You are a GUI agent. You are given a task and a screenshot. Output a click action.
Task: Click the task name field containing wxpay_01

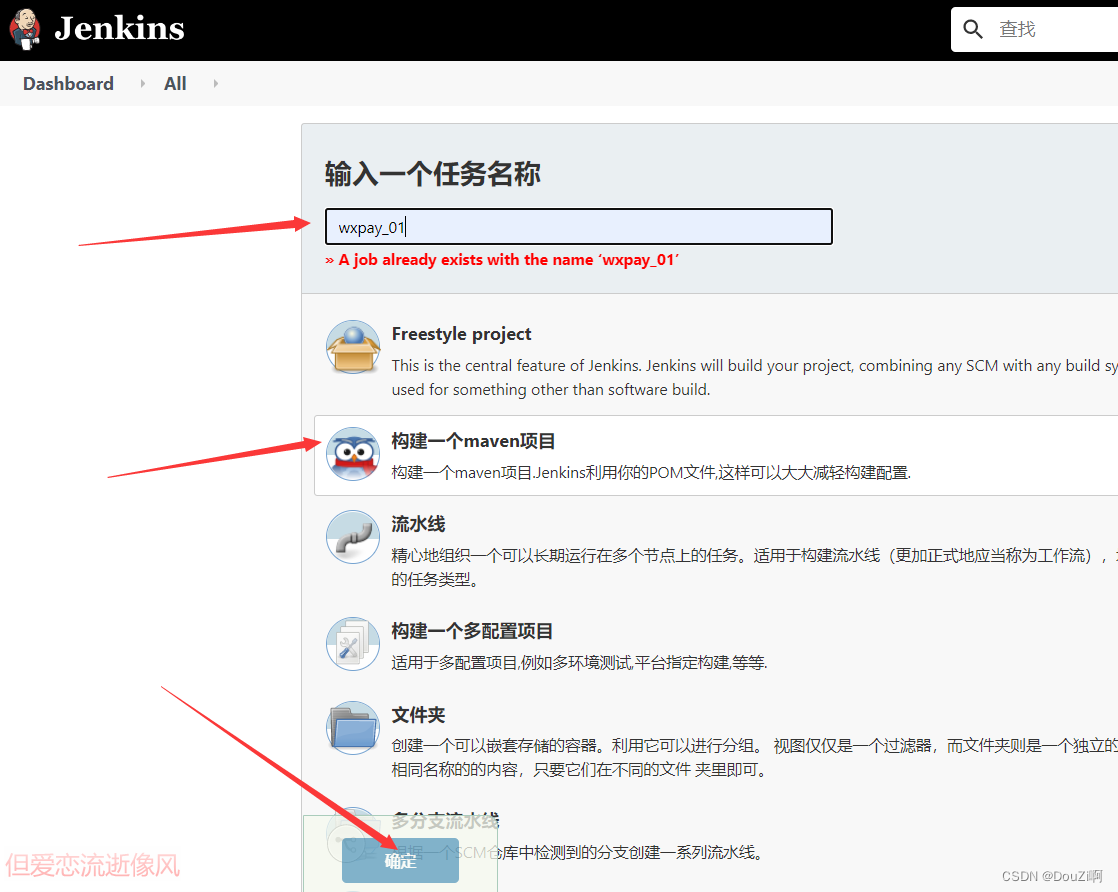[578, 227]
